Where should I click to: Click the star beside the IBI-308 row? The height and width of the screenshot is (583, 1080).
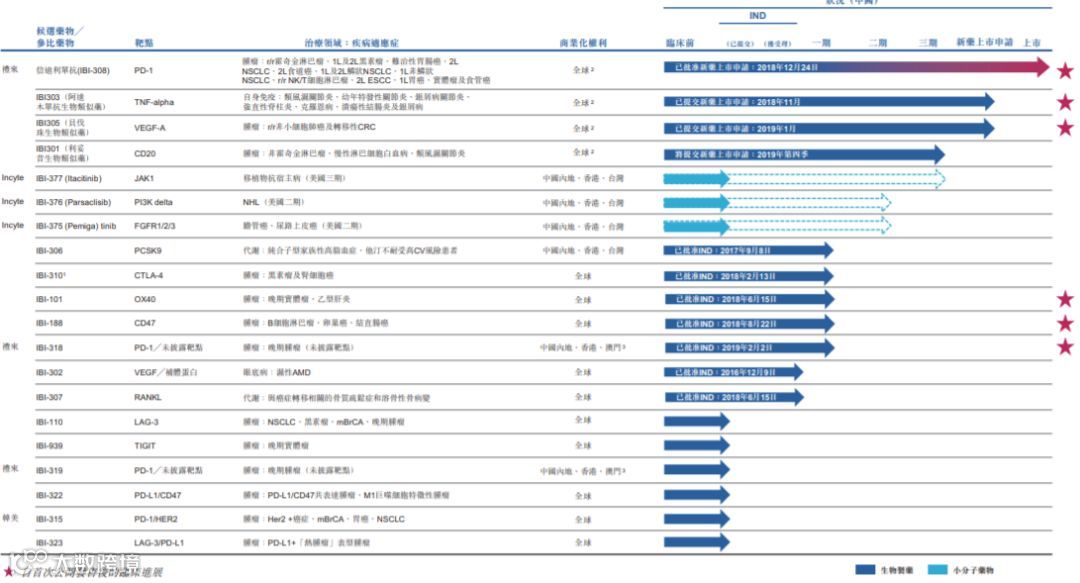[x=1065, y=70]
